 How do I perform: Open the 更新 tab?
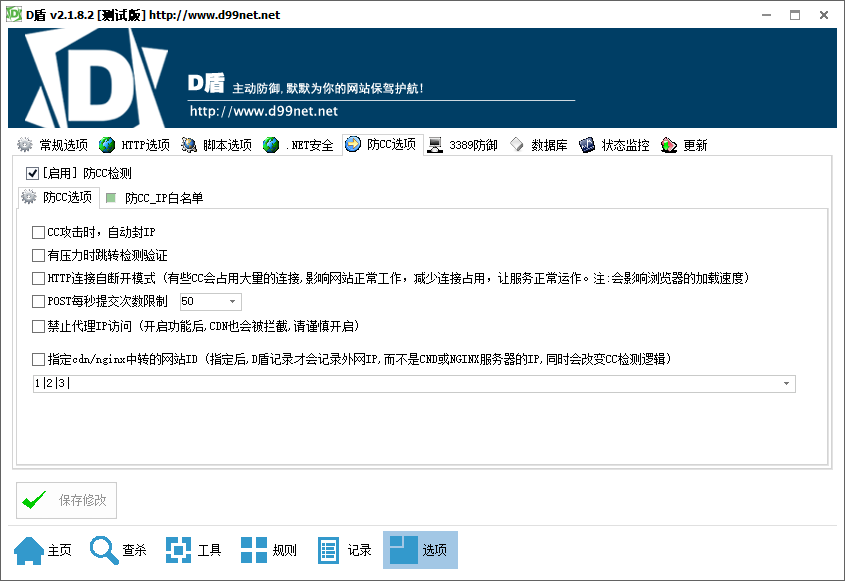coord(684,144)
